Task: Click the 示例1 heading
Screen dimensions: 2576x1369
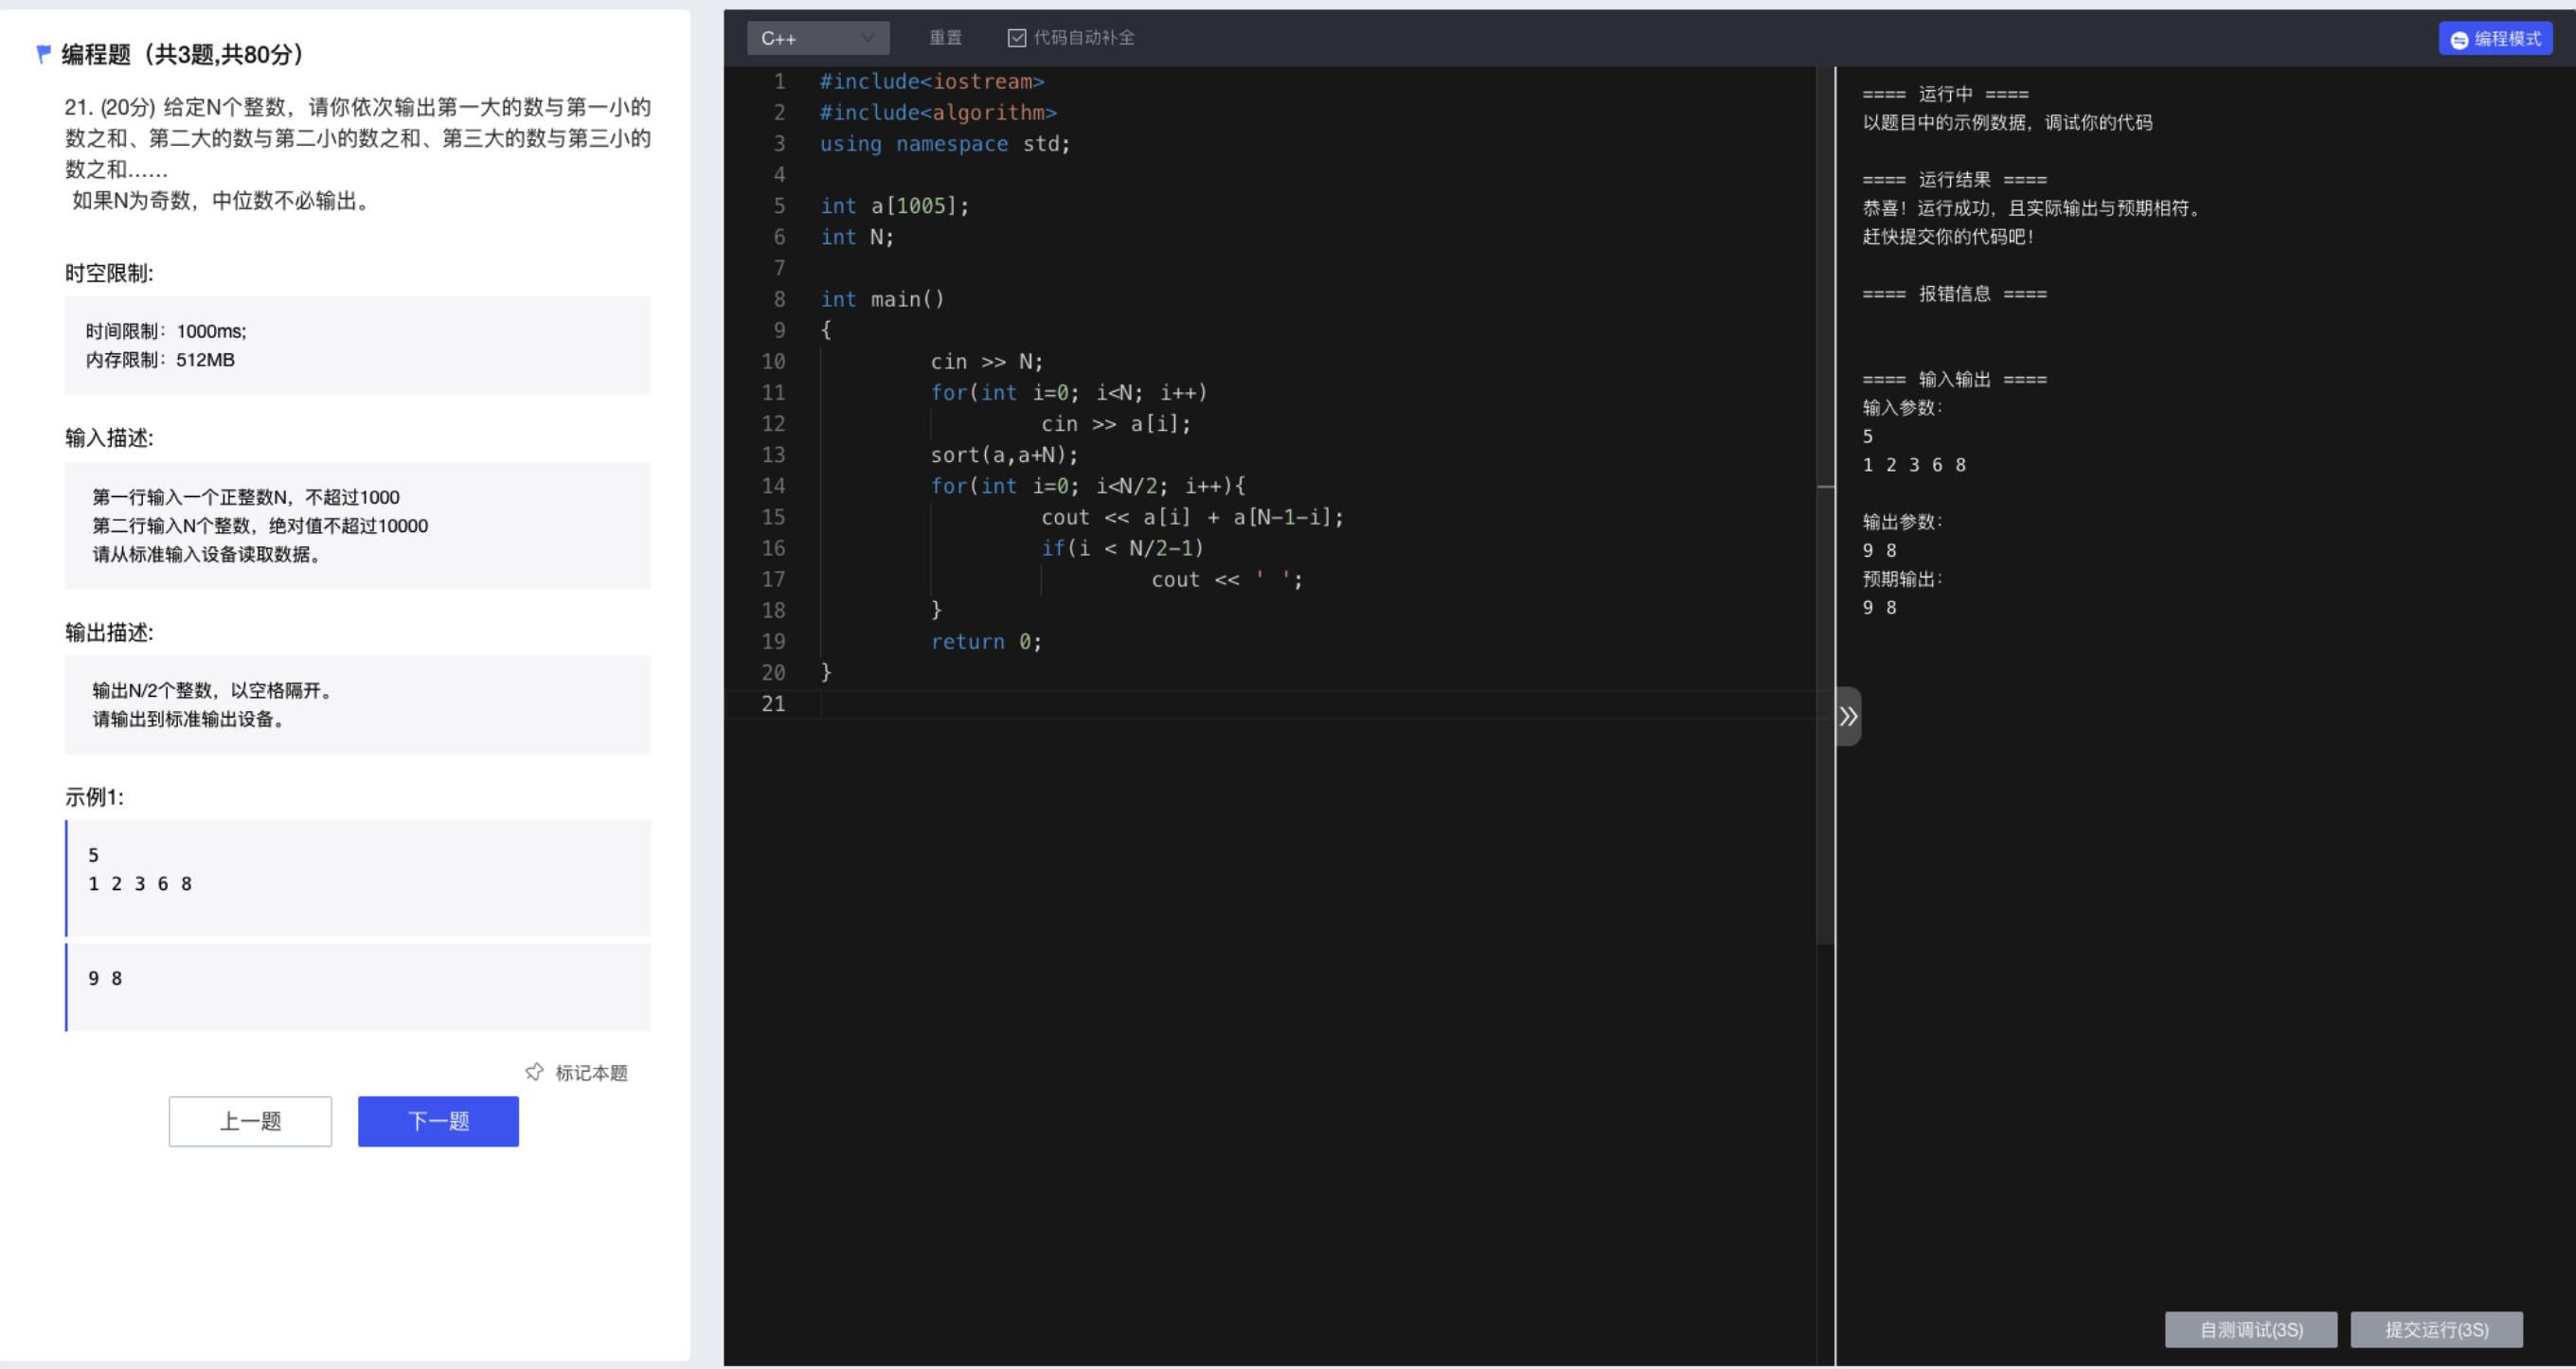Action: click(94, 797)
